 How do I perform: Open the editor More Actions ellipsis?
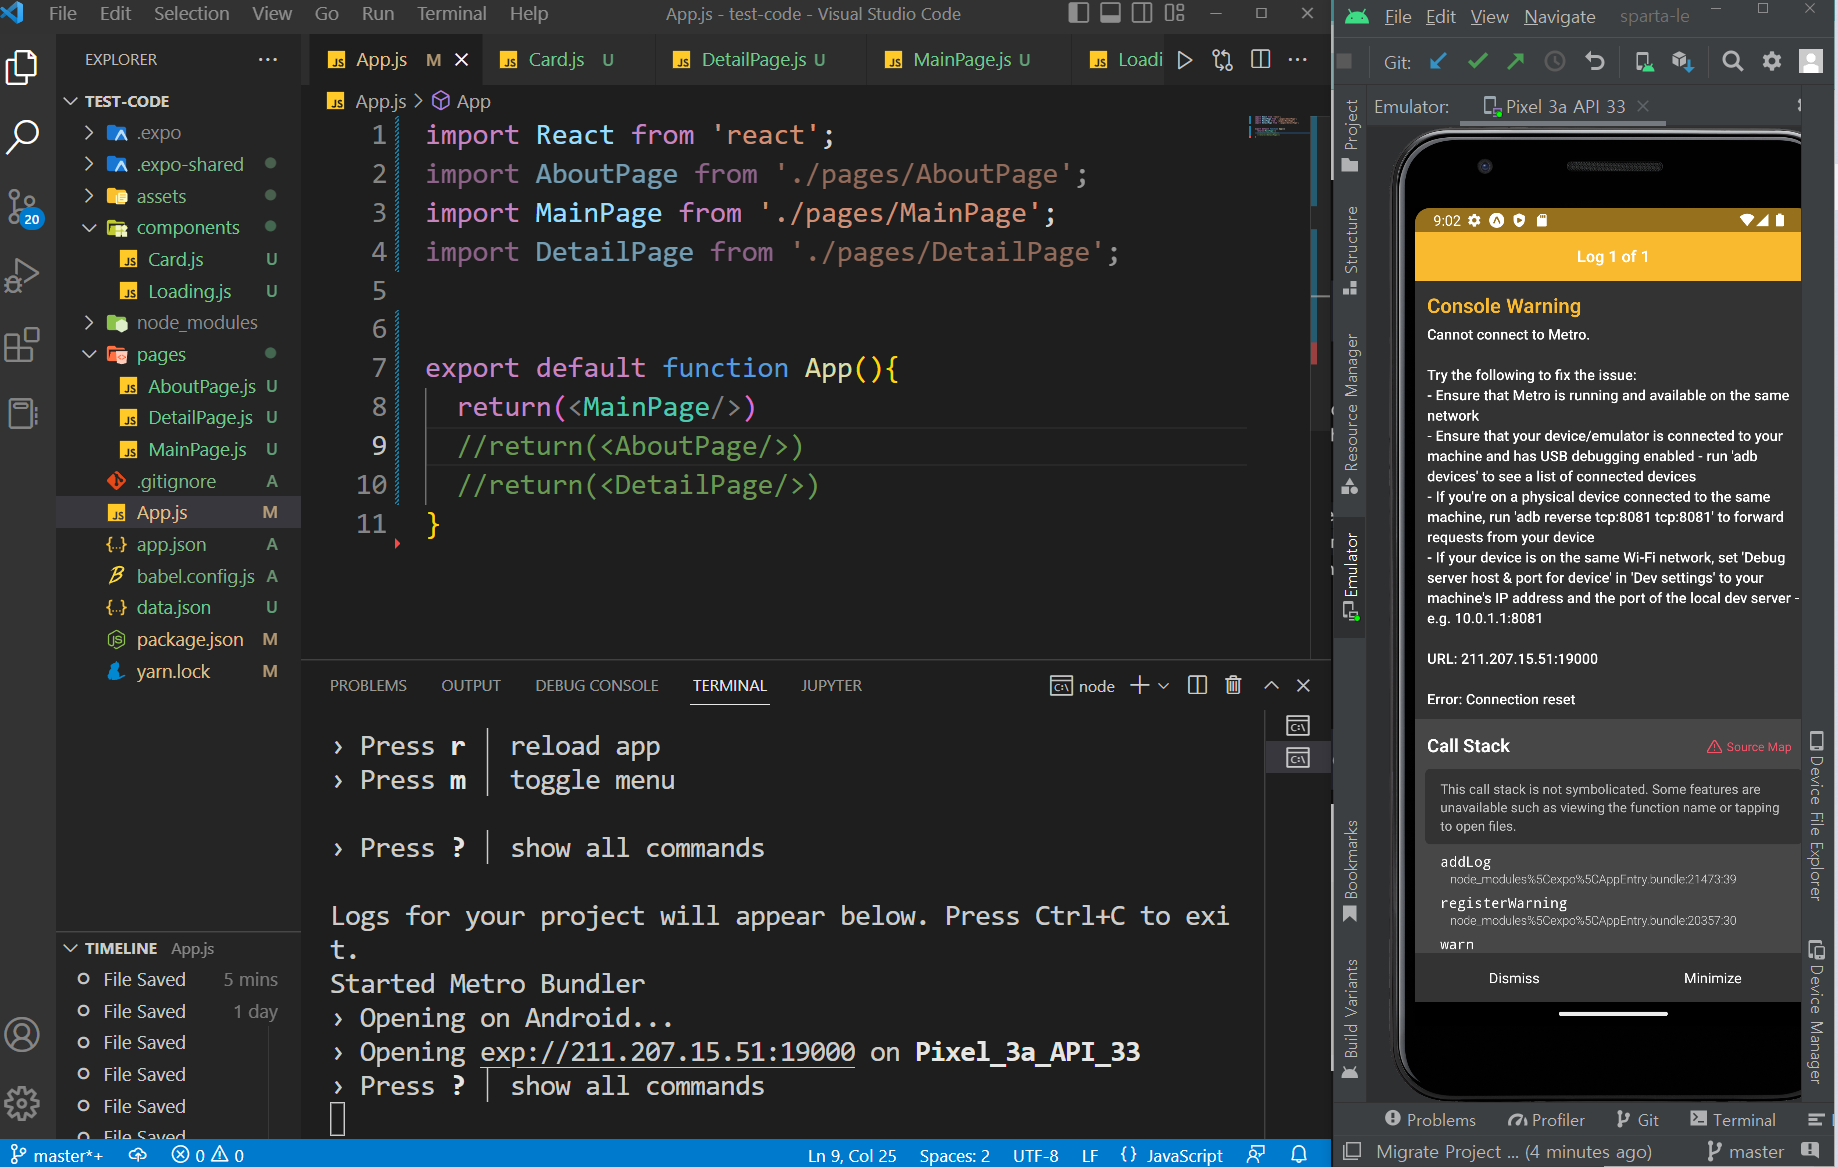pyautogui.click(x=1298, y=60)
